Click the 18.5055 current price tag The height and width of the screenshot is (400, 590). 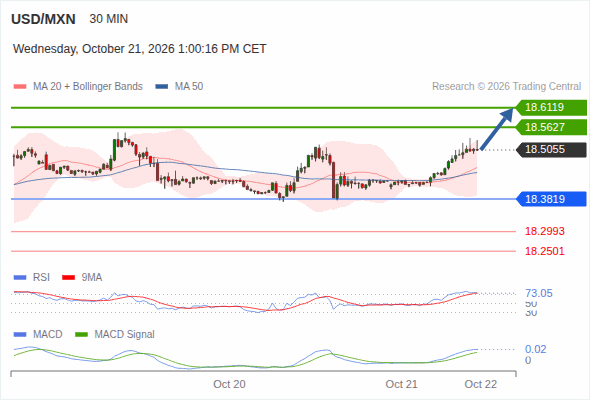coord(551,149)
